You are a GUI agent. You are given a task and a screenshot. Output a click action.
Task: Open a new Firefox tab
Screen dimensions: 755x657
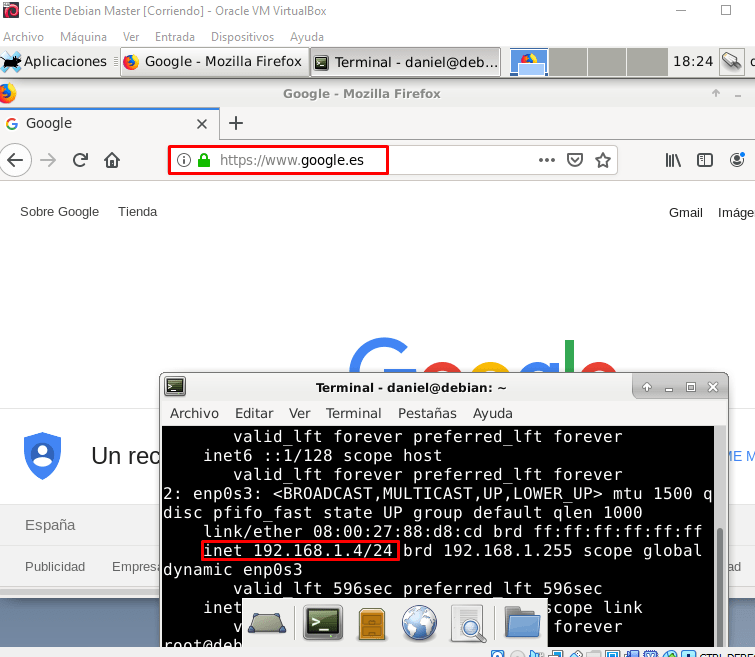tap(236, 123)
